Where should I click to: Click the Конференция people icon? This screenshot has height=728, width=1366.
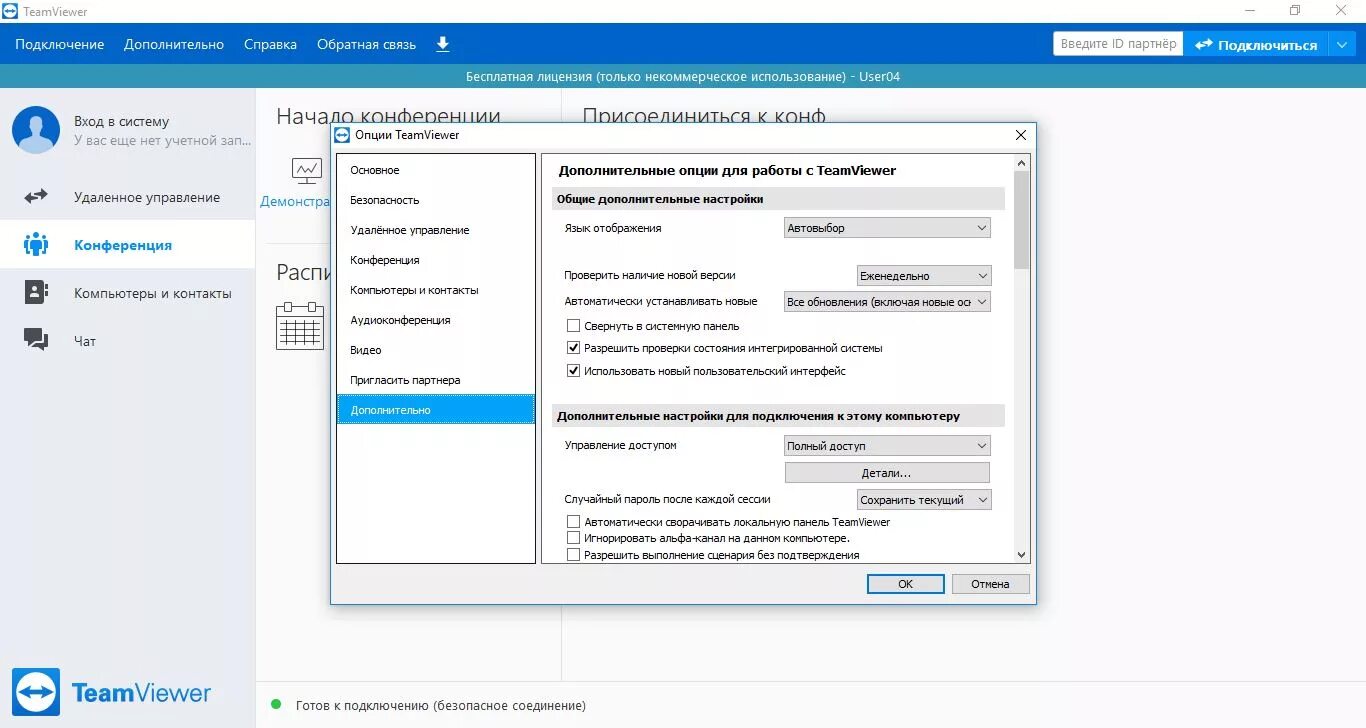tap(36, 244)
